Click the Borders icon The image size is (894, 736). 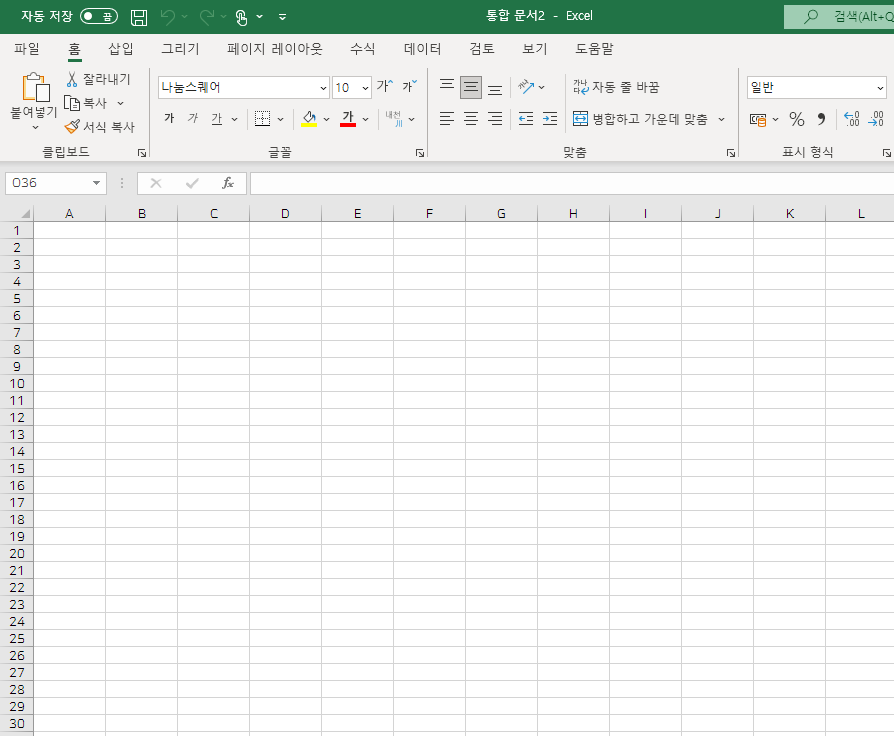coord(262,119)
